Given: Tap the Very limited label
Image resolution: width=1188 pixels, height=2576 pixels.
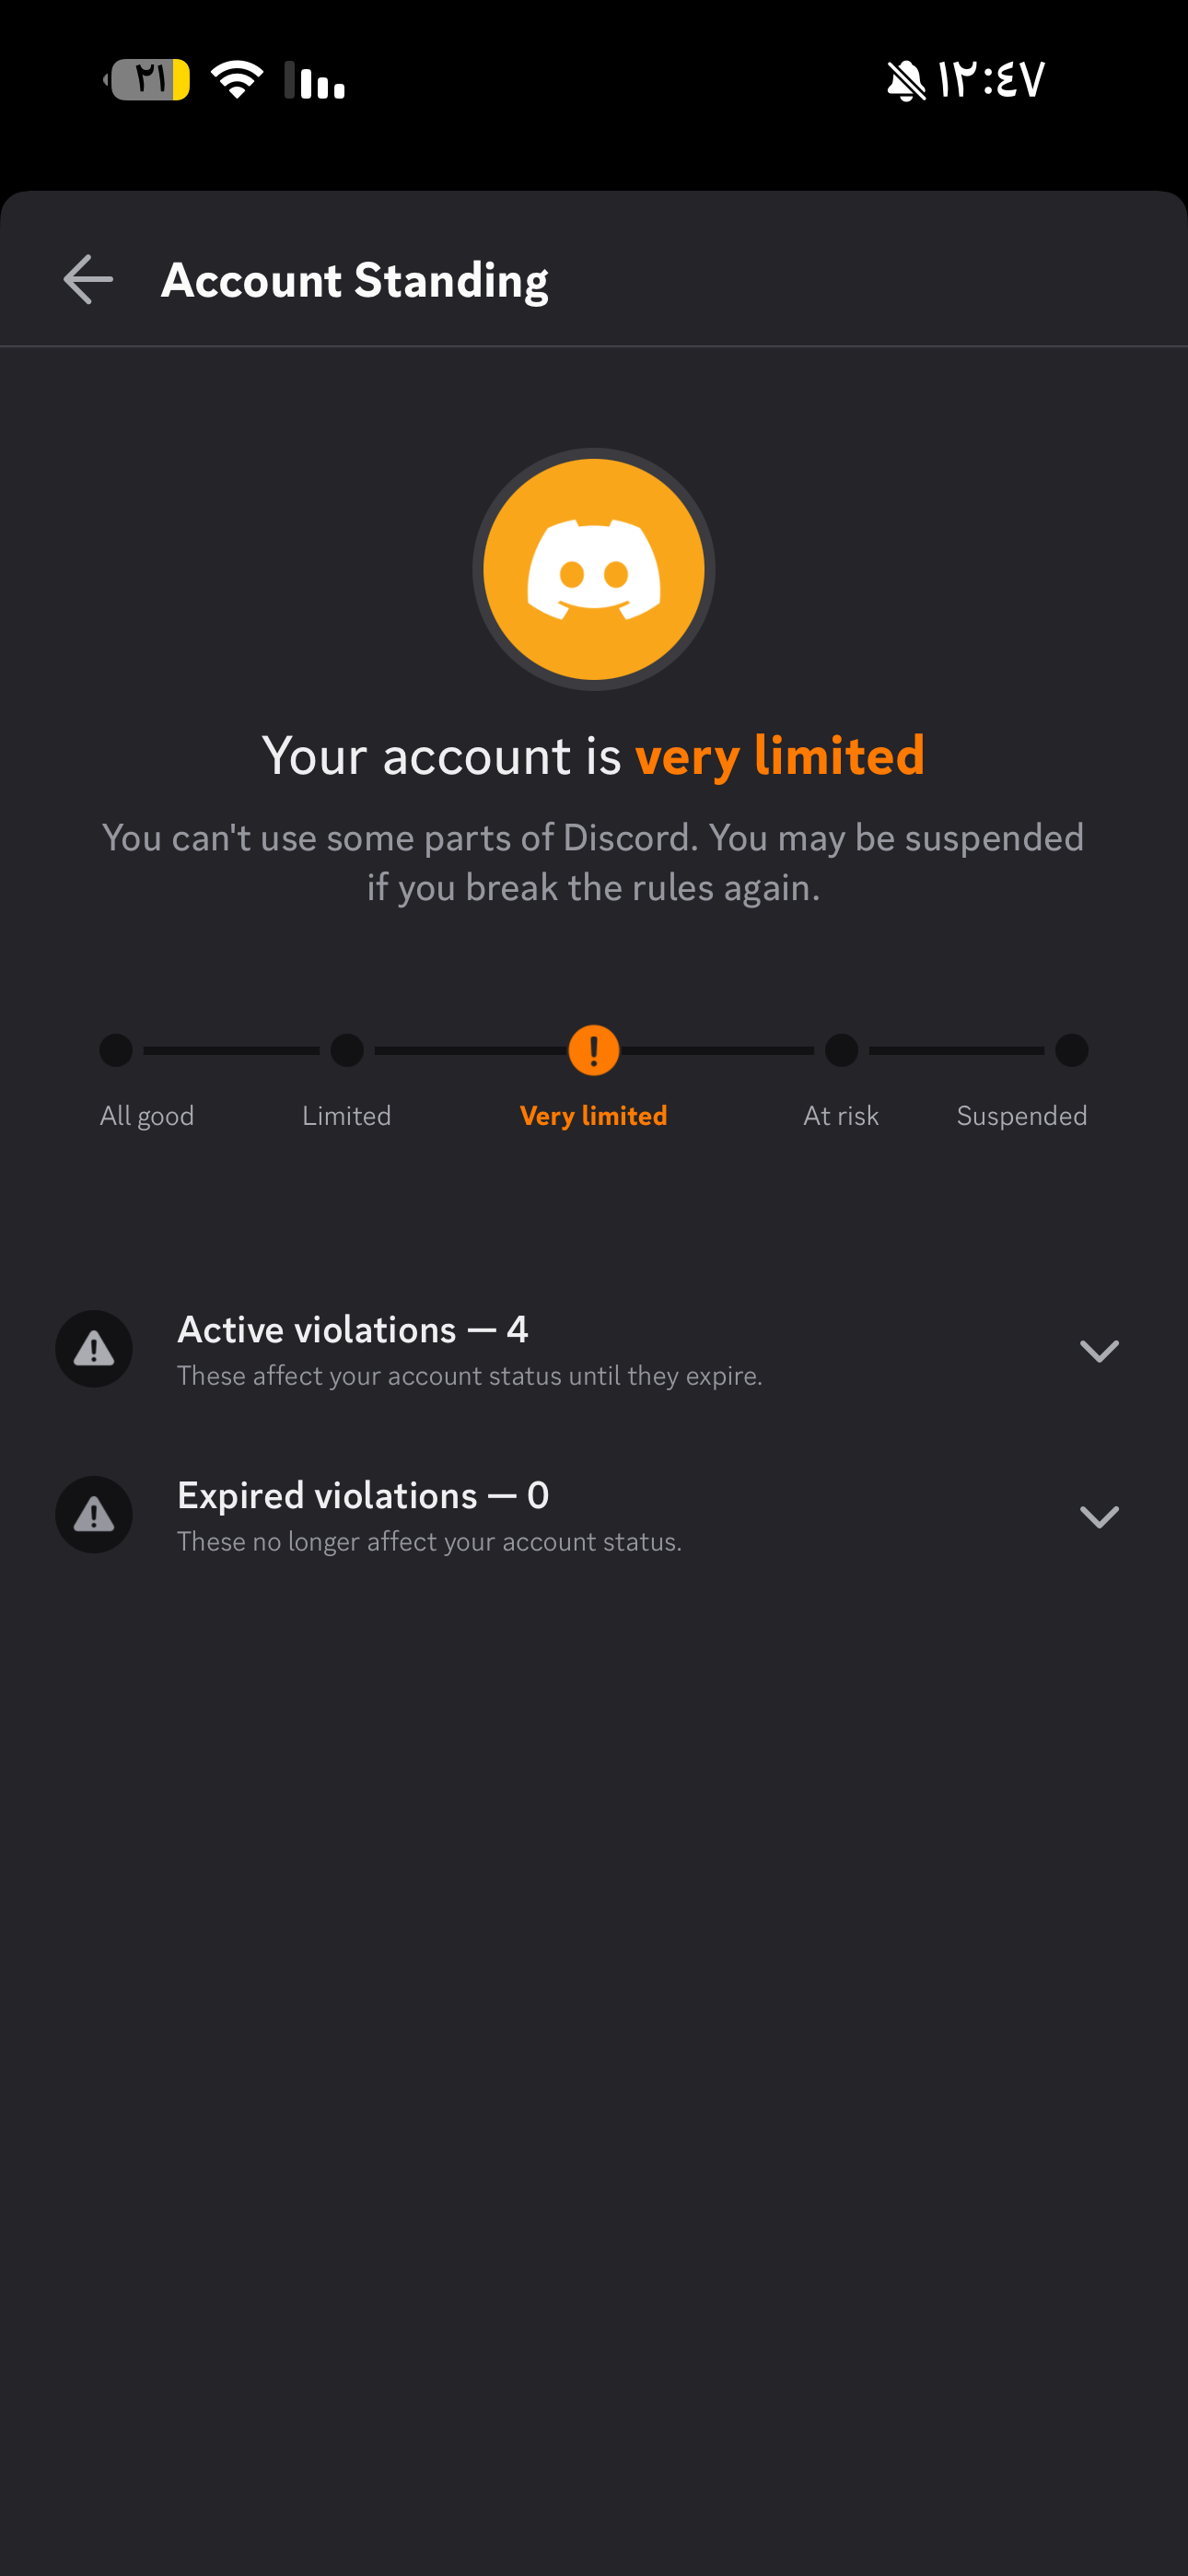Looking at the screenshot, I should pos(594,1116).
